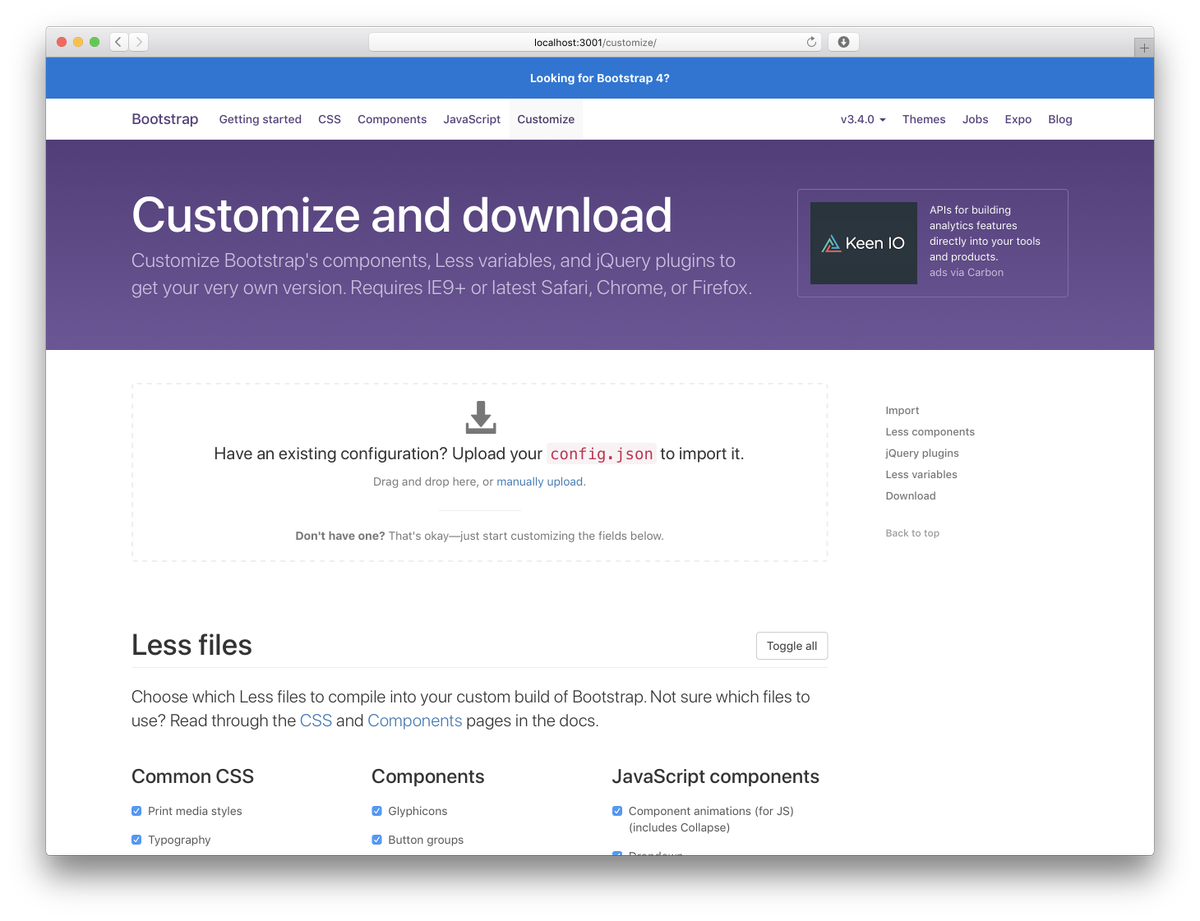Uncheck Typography checkbox
This screenshot has width=1200, height=921.
[137, 840]
